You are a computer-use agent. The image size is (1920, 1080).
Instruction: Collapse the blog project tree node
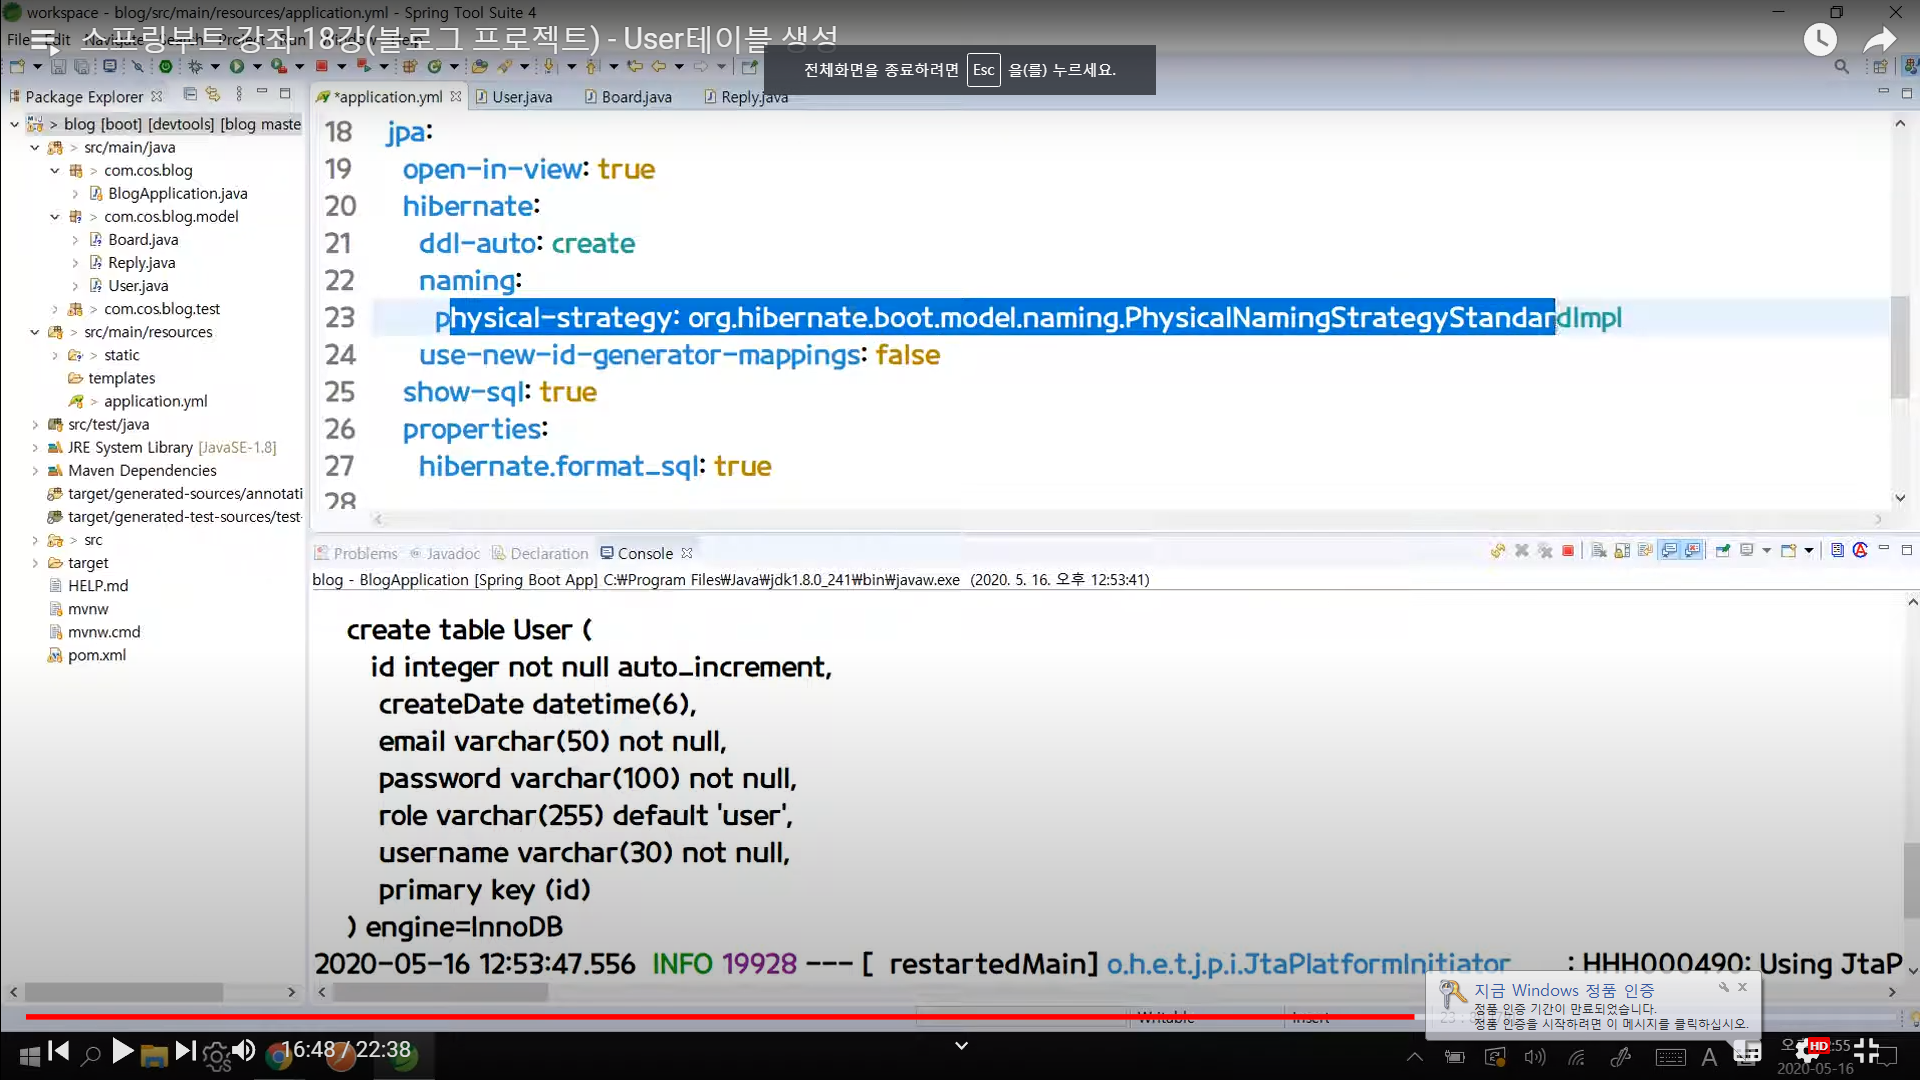point(14,124)
